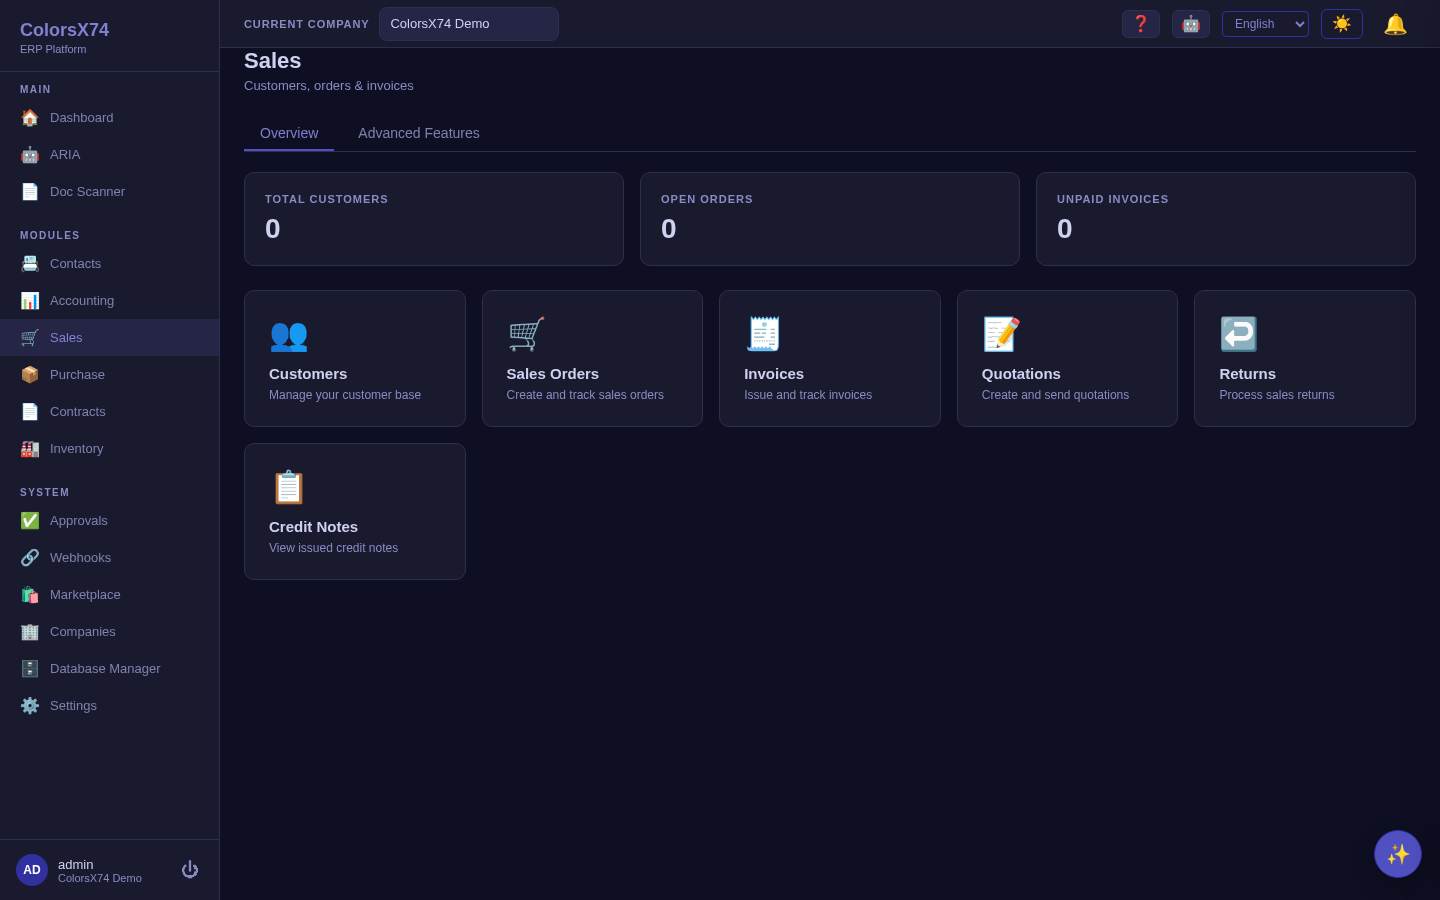Viewport: 1440px width, 900px height.
Task: Click the Credit Notes clipboard icon
Action: pos(289,487)
